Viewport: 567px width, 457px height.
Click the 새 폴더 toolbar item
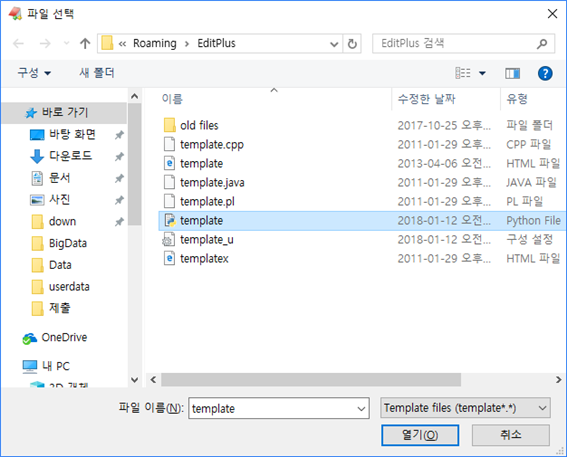click(97, 73)
